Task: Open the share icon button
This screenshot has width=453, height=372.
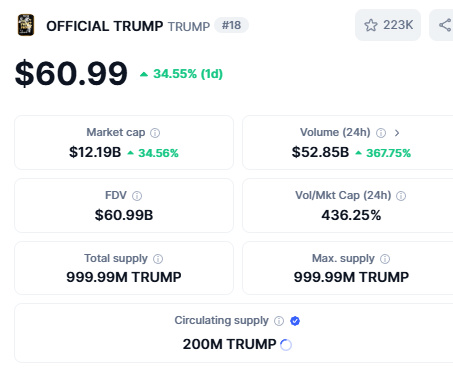Action: (443, 25)
